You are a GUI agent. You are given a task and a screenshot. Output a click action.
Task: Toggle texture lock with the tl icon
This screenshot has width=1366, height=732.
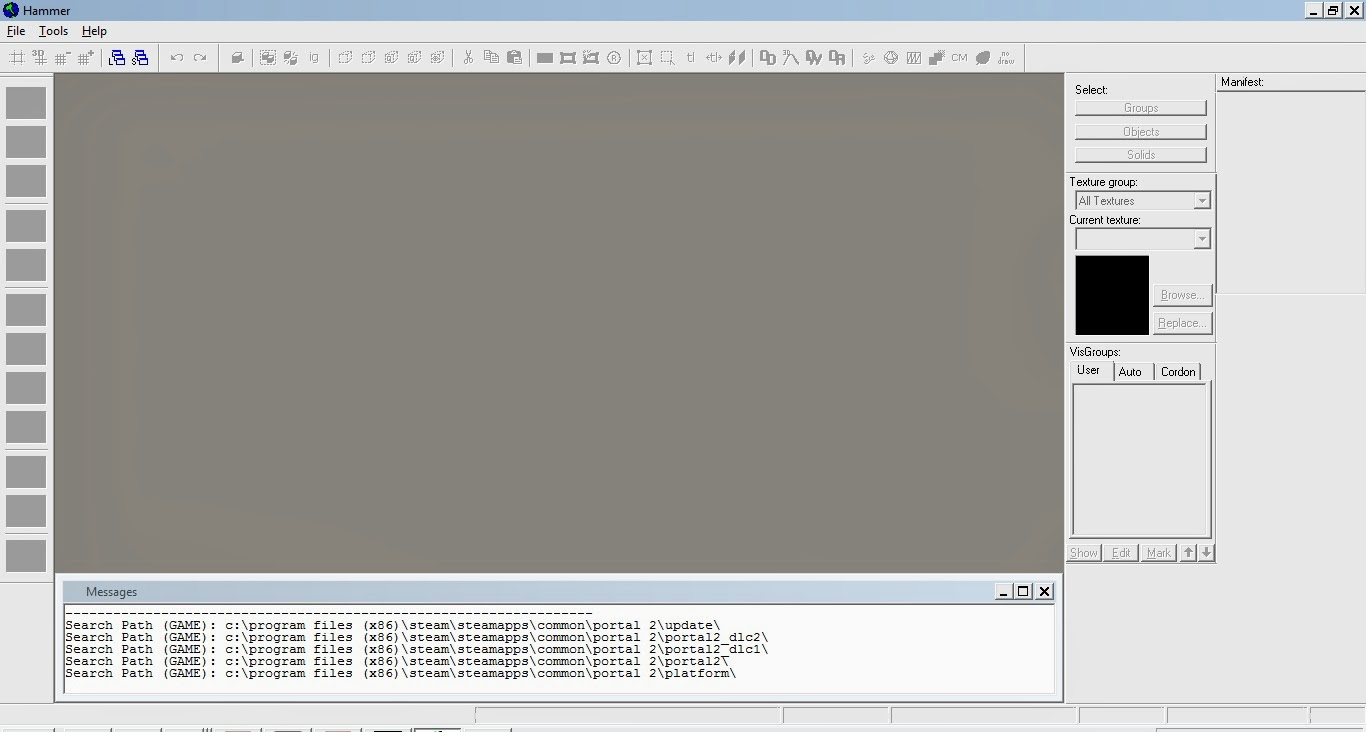[x=690, y=57]
